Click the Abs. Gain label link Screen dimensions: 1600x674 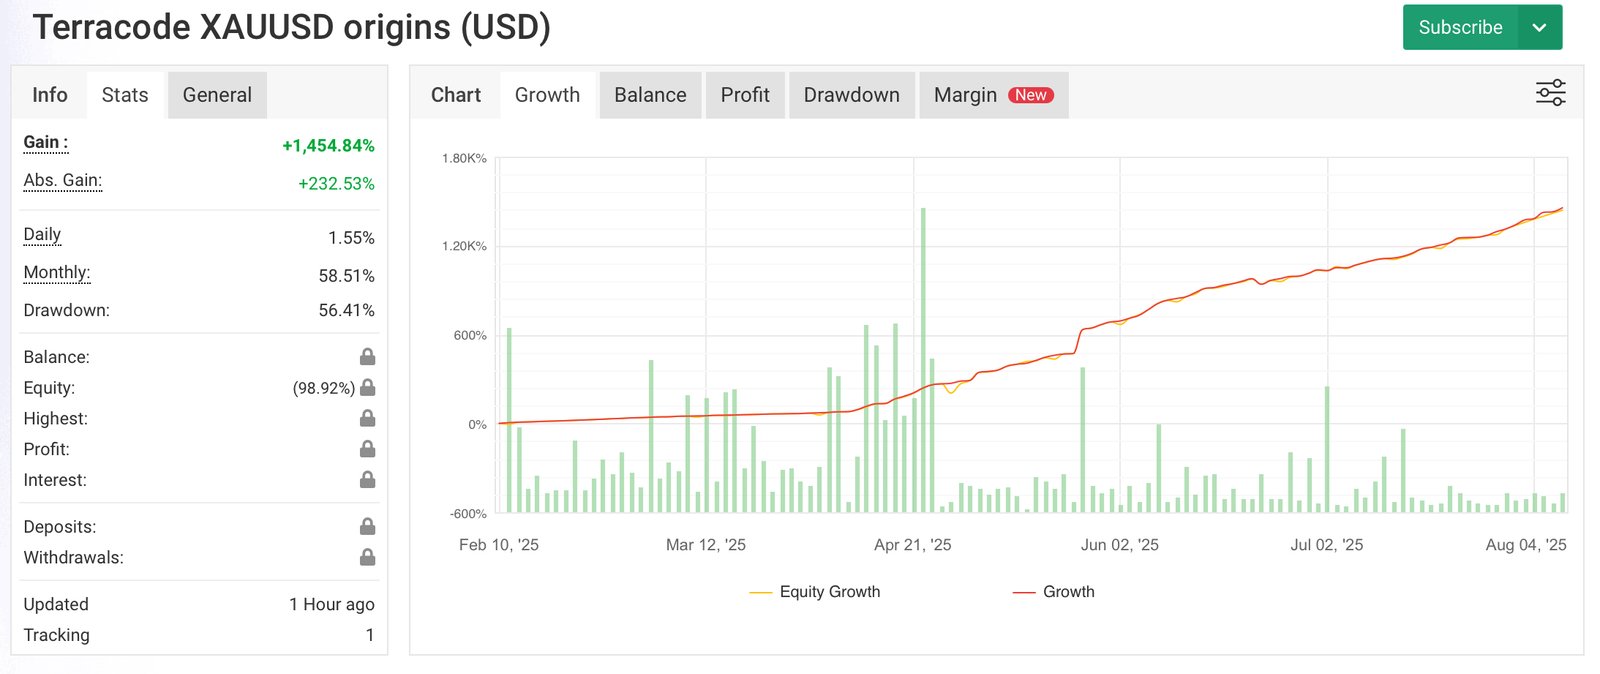pyautogui.click(x=62, y=181)
